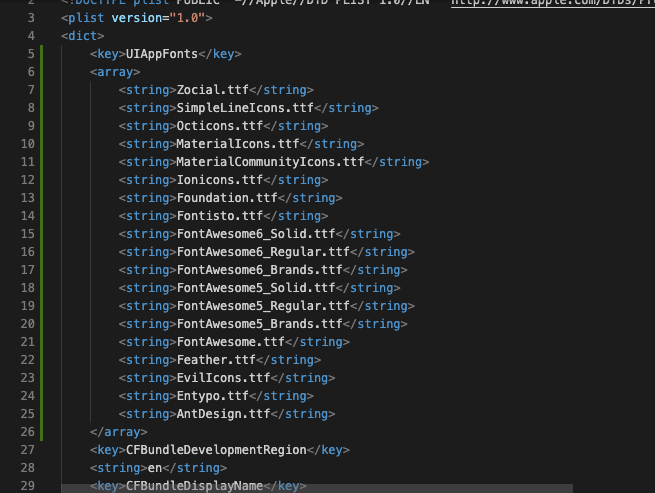Click FontAwesome6_Regular.ttf text
Screen dimensions: 655x493
(263, 252)
